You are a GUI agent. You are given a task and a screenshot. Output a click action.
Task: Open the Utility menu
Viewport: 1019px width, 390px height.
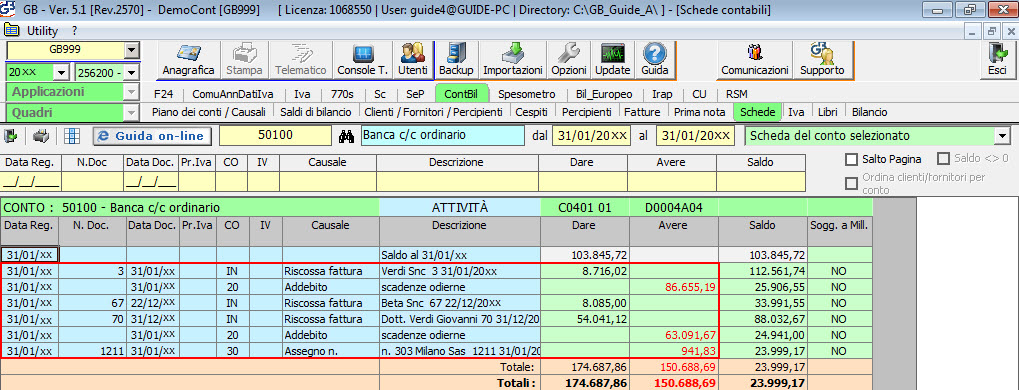point(42,31)
